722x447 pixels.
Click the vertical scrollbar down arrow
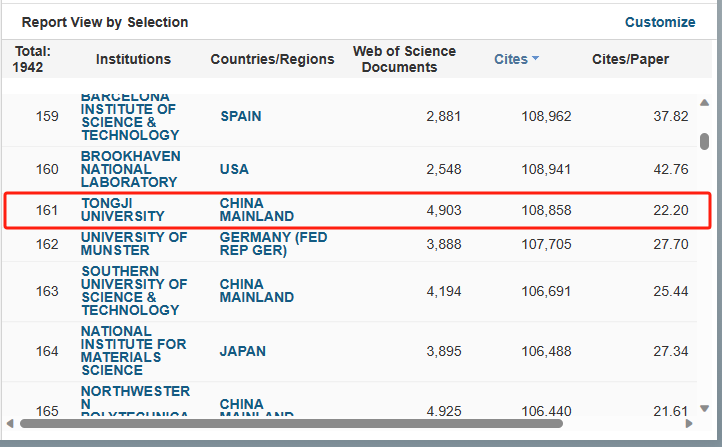click(x=704, y=409)
